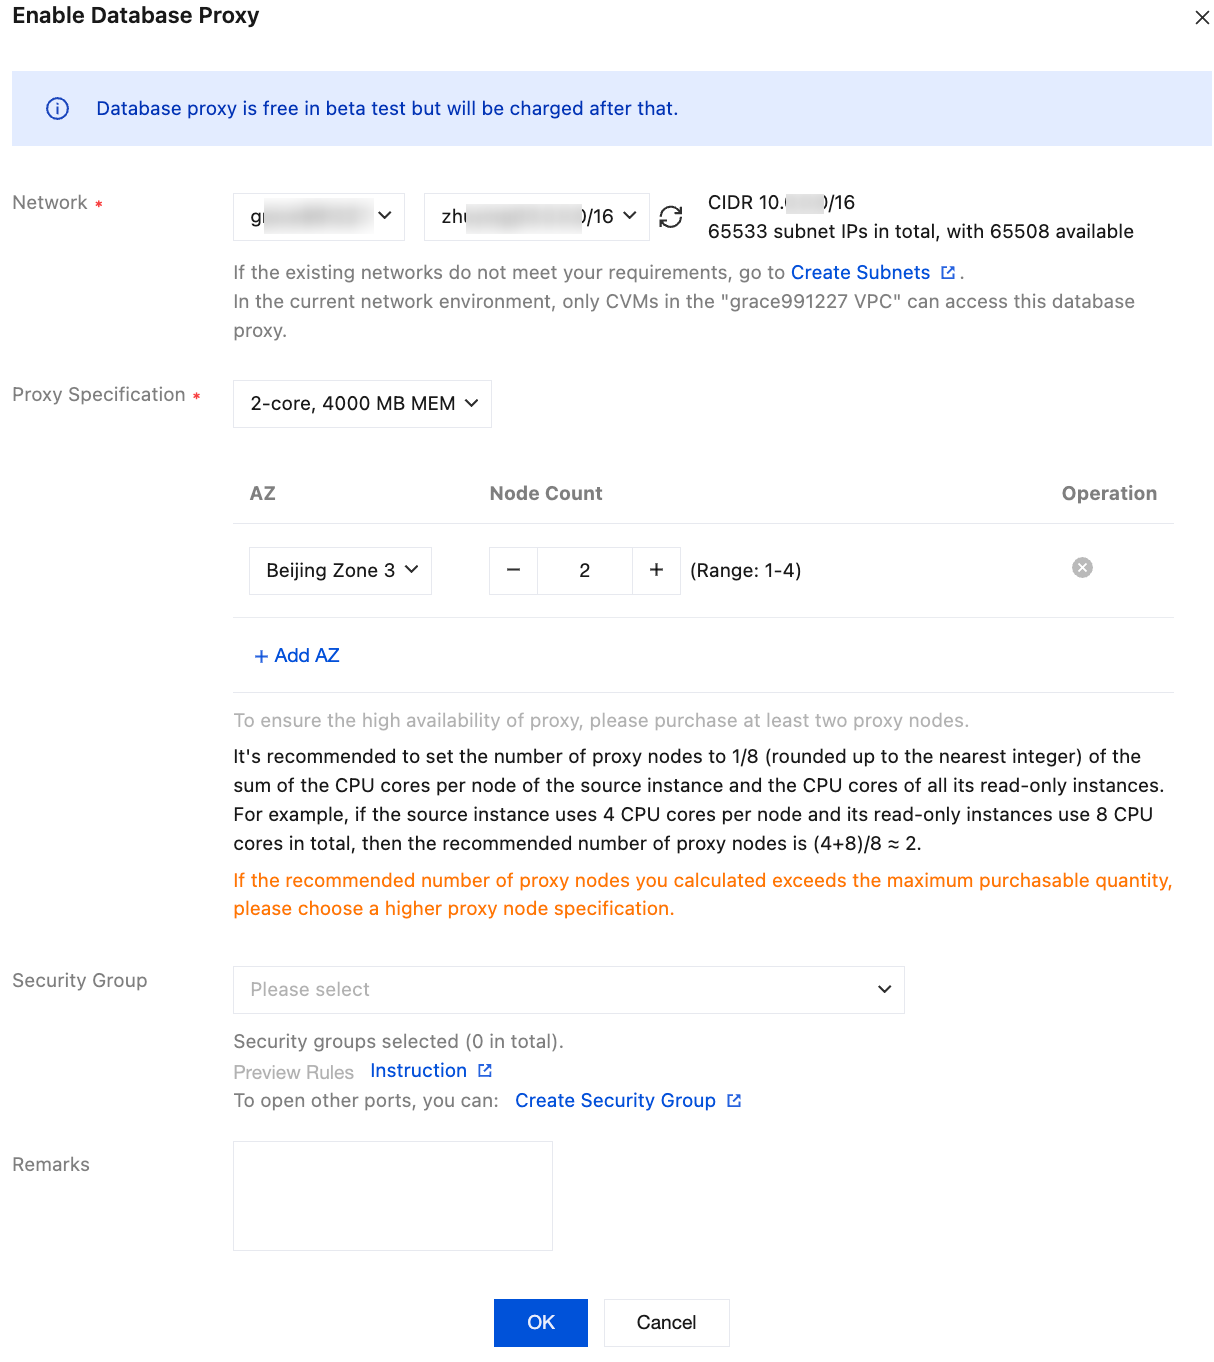Click the Add AZ link
1214x1362 pixels.
[297, 656]
